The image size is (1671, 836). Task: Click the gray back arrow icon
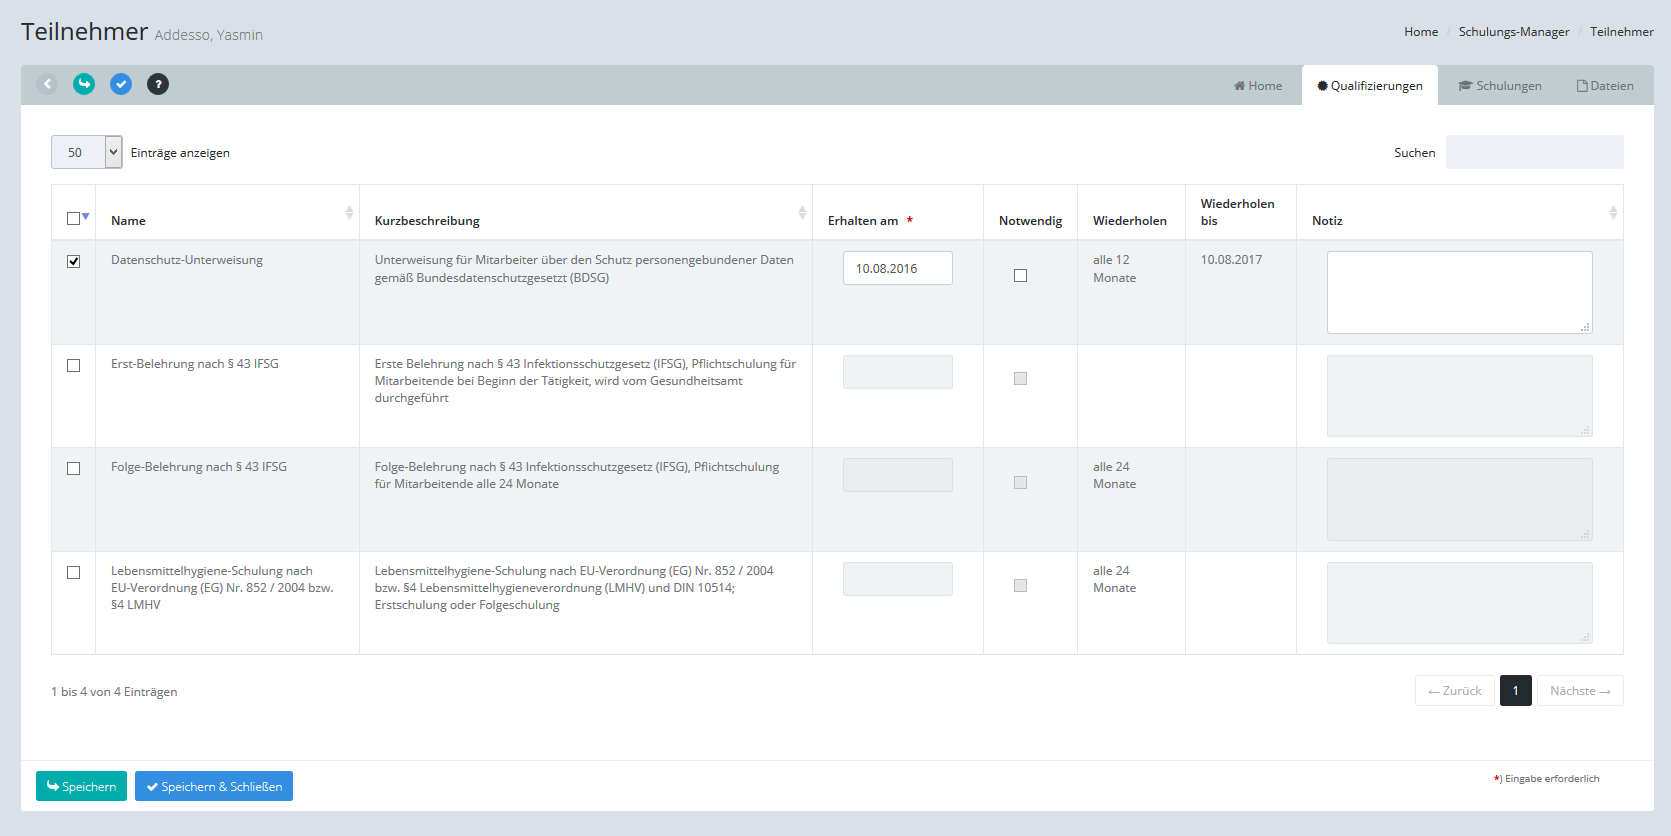47,84
